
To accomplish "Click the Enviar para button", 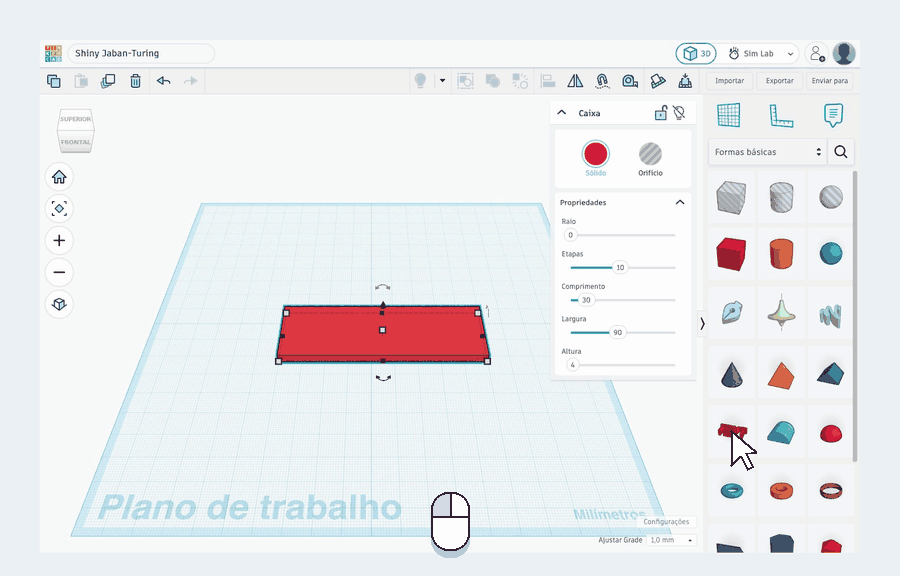I will (x=829, y=81).
